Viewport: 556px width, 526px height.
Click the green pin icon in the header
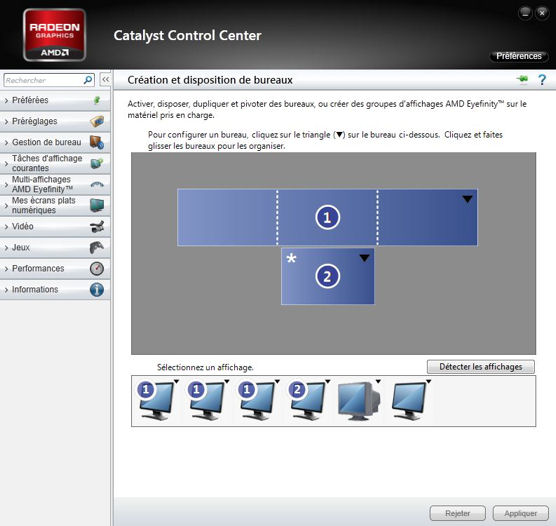[x=522, y=79]
